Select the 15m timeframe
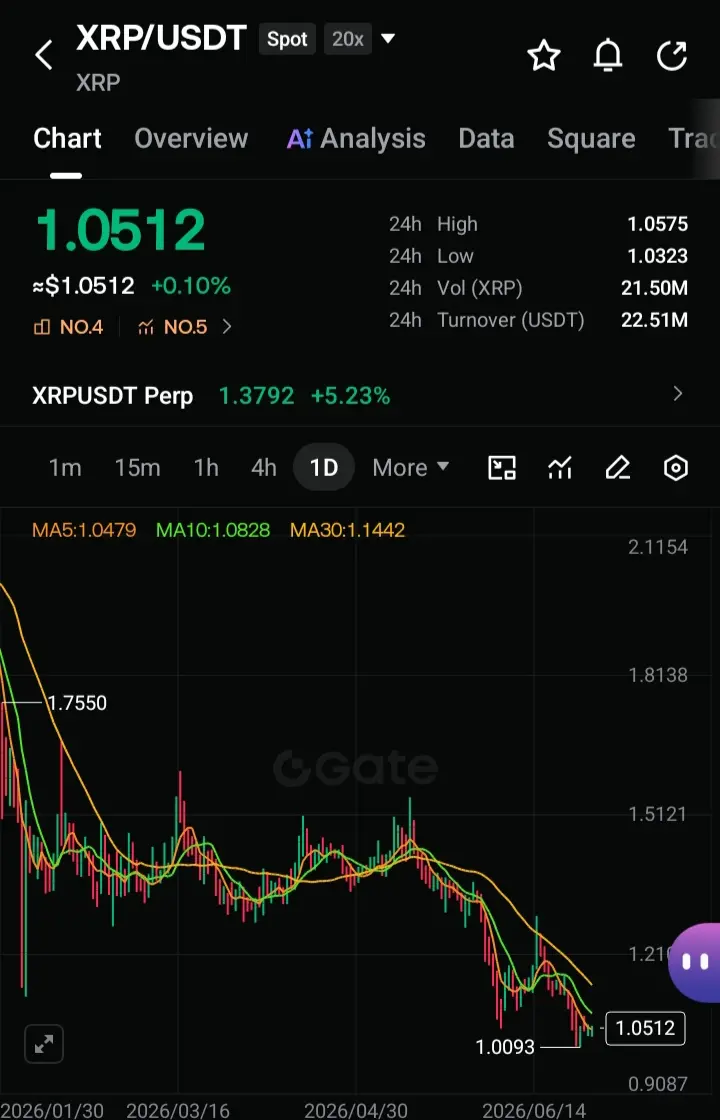This screenshot has height=1120, width=720. click(x=137, y=468)
